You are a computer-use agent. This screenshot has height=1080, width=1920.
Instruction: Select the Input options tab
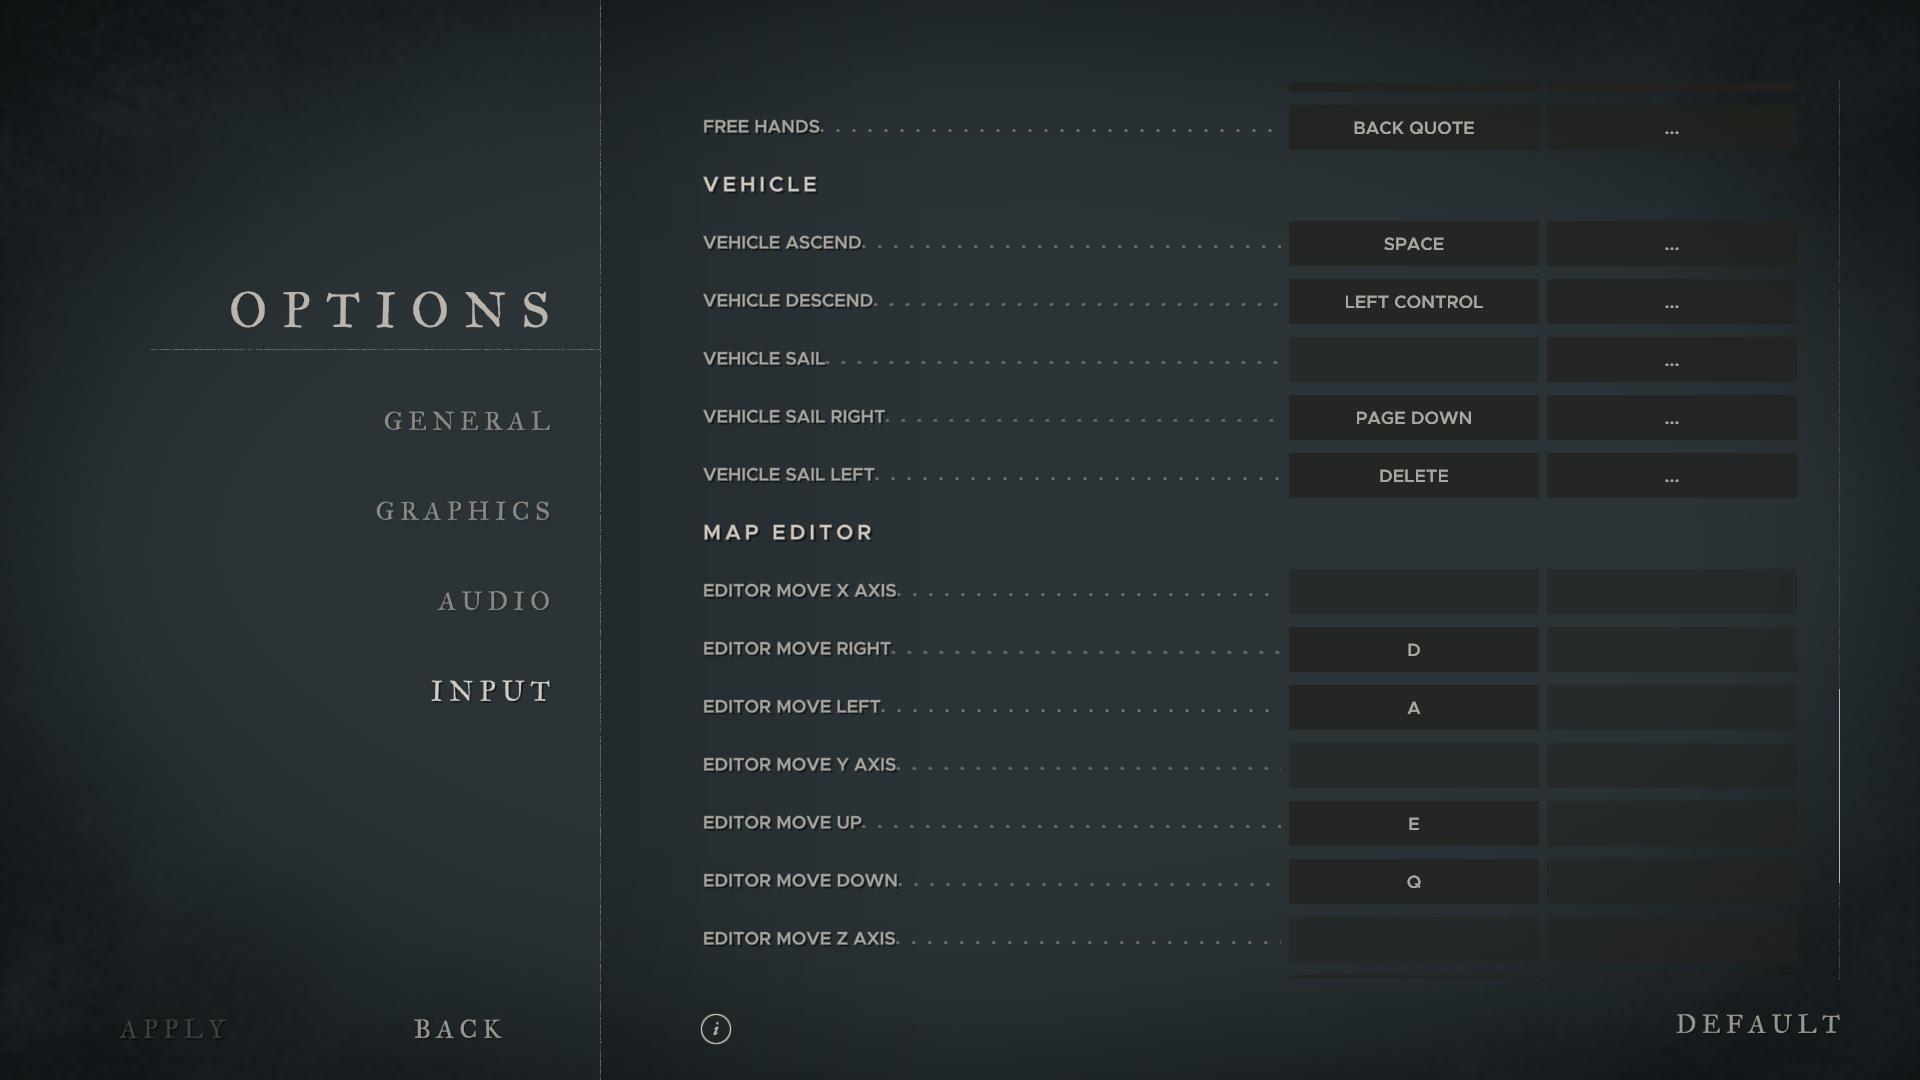pyautogui.click(x=491, y=691)
